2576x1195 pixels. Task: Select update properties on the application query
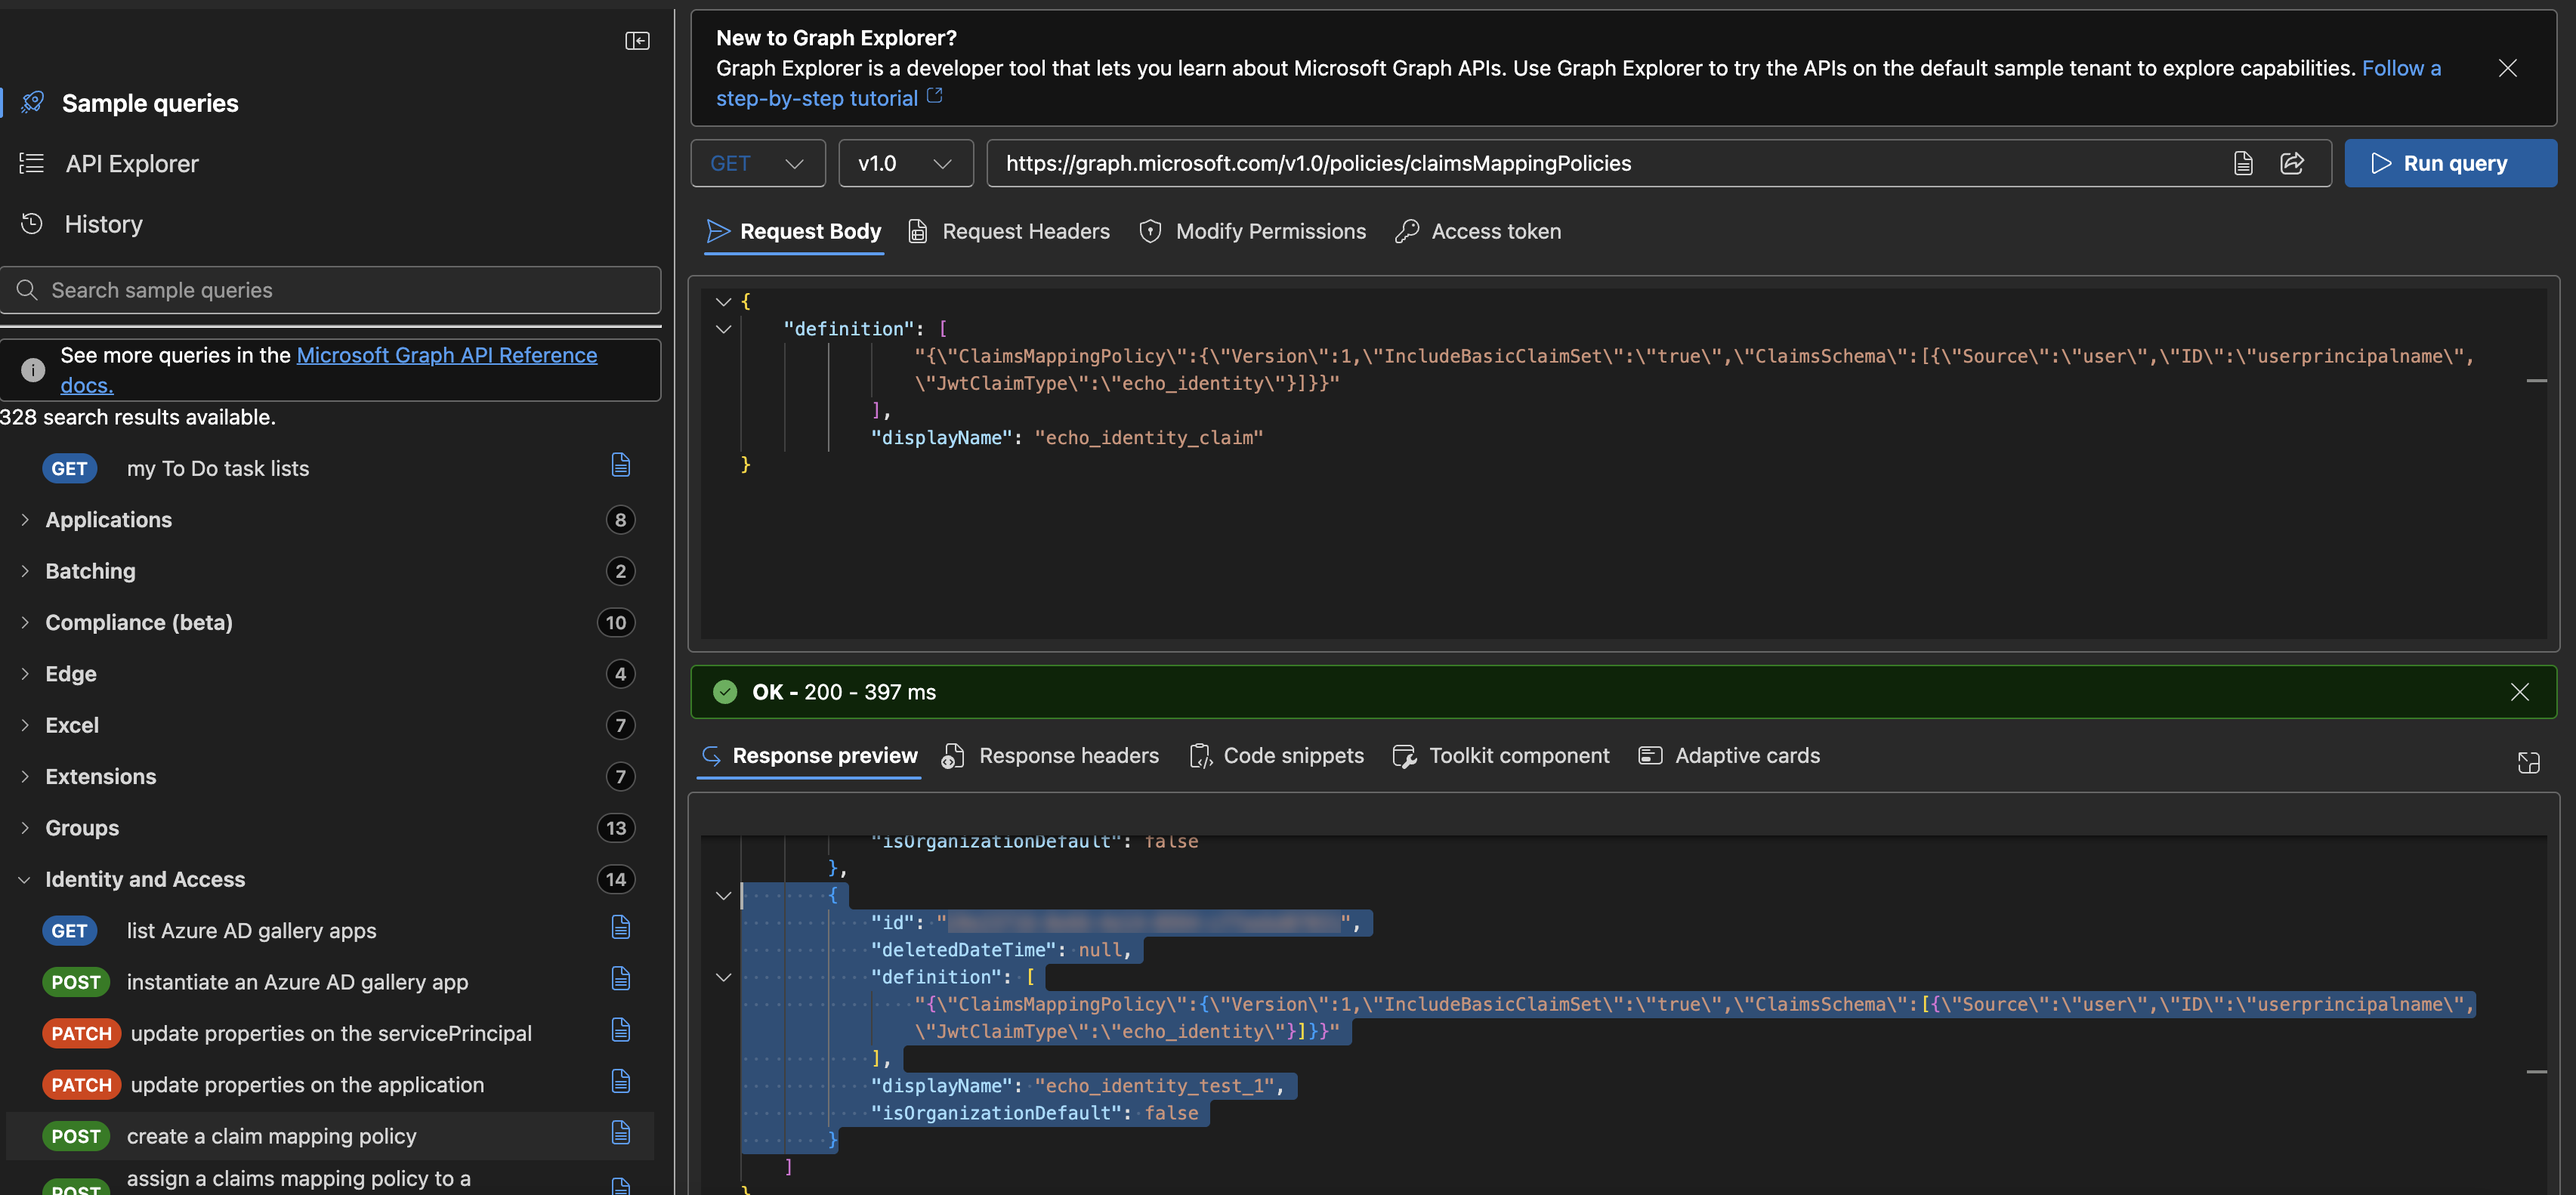[x=307, y=1085]
